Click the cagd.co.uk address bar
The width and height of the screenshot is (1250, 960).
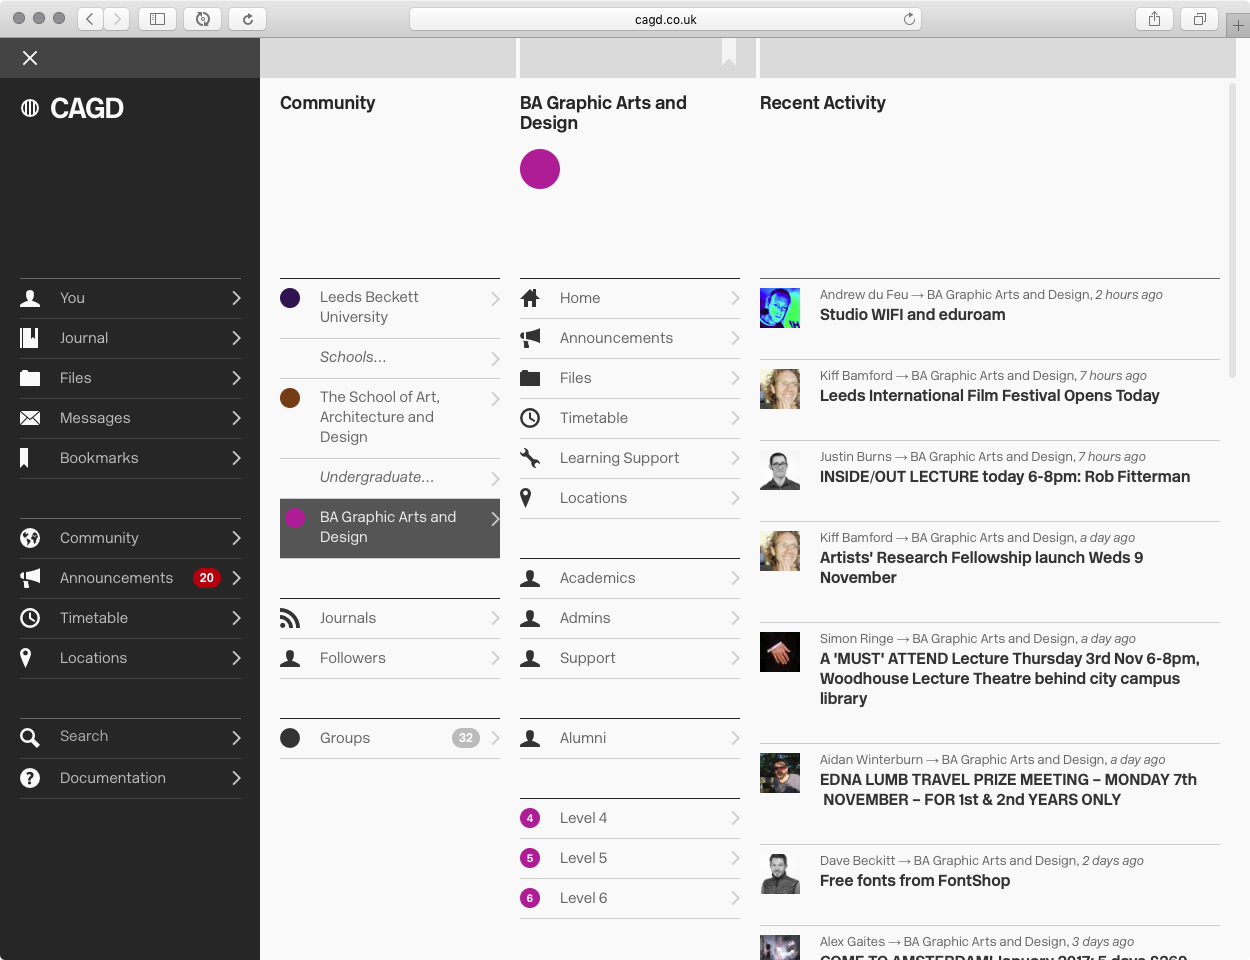(x=665, y=19)
